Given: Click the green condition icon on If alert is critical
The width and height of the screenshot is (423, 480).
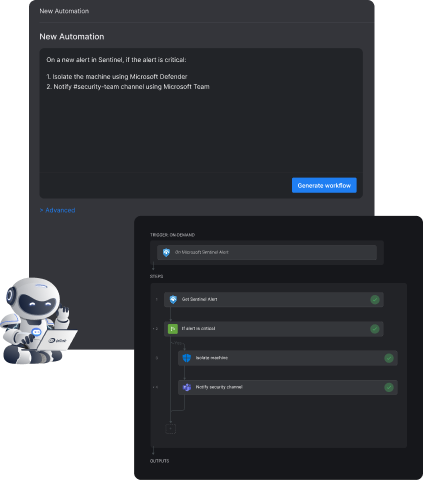Looking at the screenshot, I should click(x=173, y=329).
